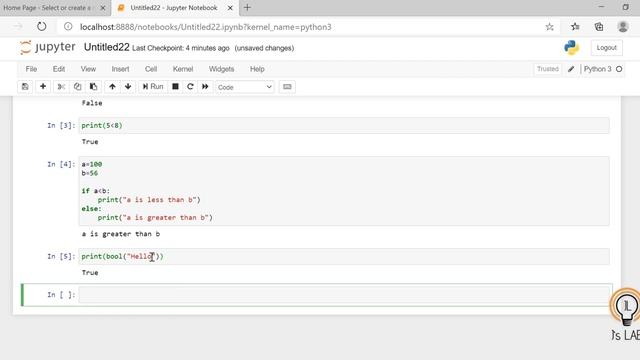640x360 pixels.
Task: Click the pencil edit mode indicator
Action: tap(571, 69)
